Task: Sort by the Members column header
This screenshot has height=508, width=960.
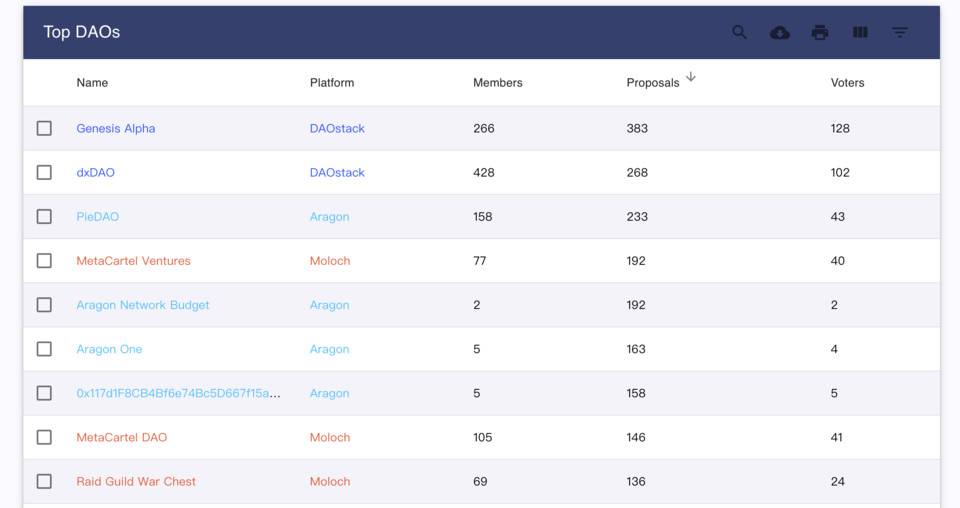Action: [x=498, y=83]
